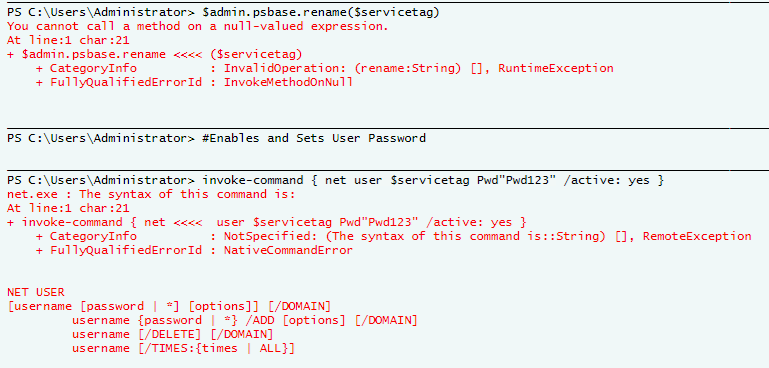Click the InvalidOperation CategoryInfo line

coord(325,68)
